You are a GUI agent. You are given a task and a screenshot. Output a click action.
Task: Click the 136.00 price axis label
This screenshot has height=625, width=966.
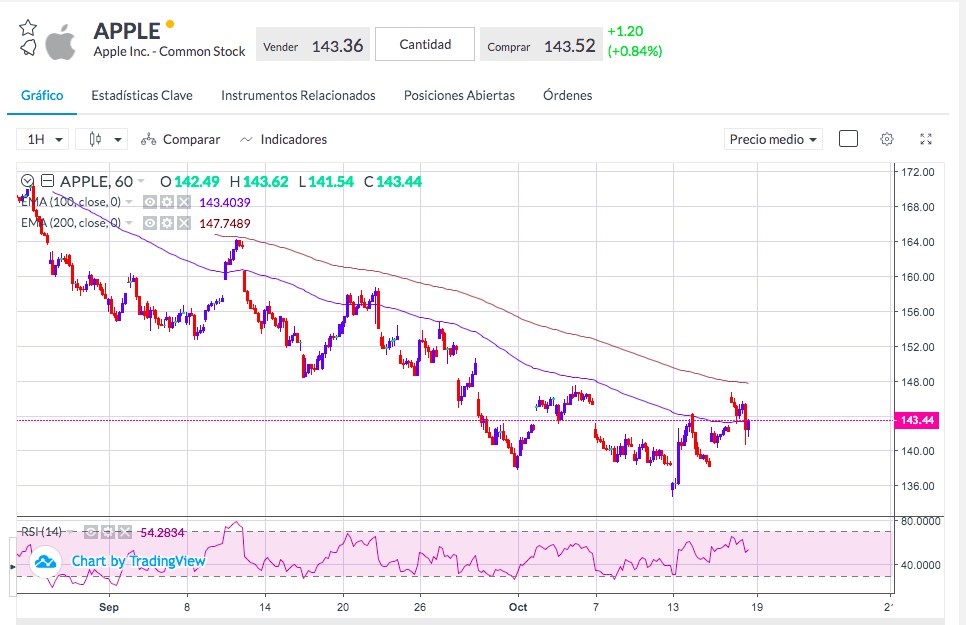(918, 486)
